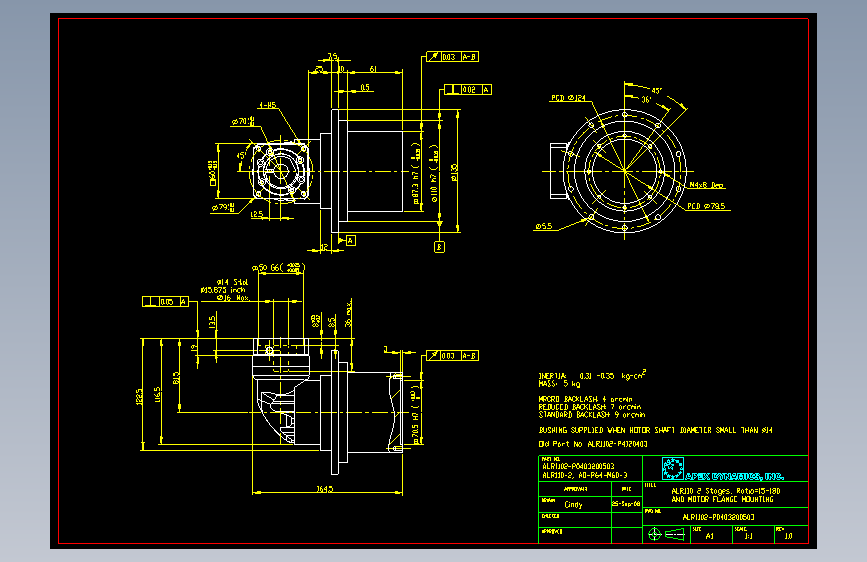Select the '81.5' height dimension
The height and width of the screenshot is (562, 867).
coord(176,378)
